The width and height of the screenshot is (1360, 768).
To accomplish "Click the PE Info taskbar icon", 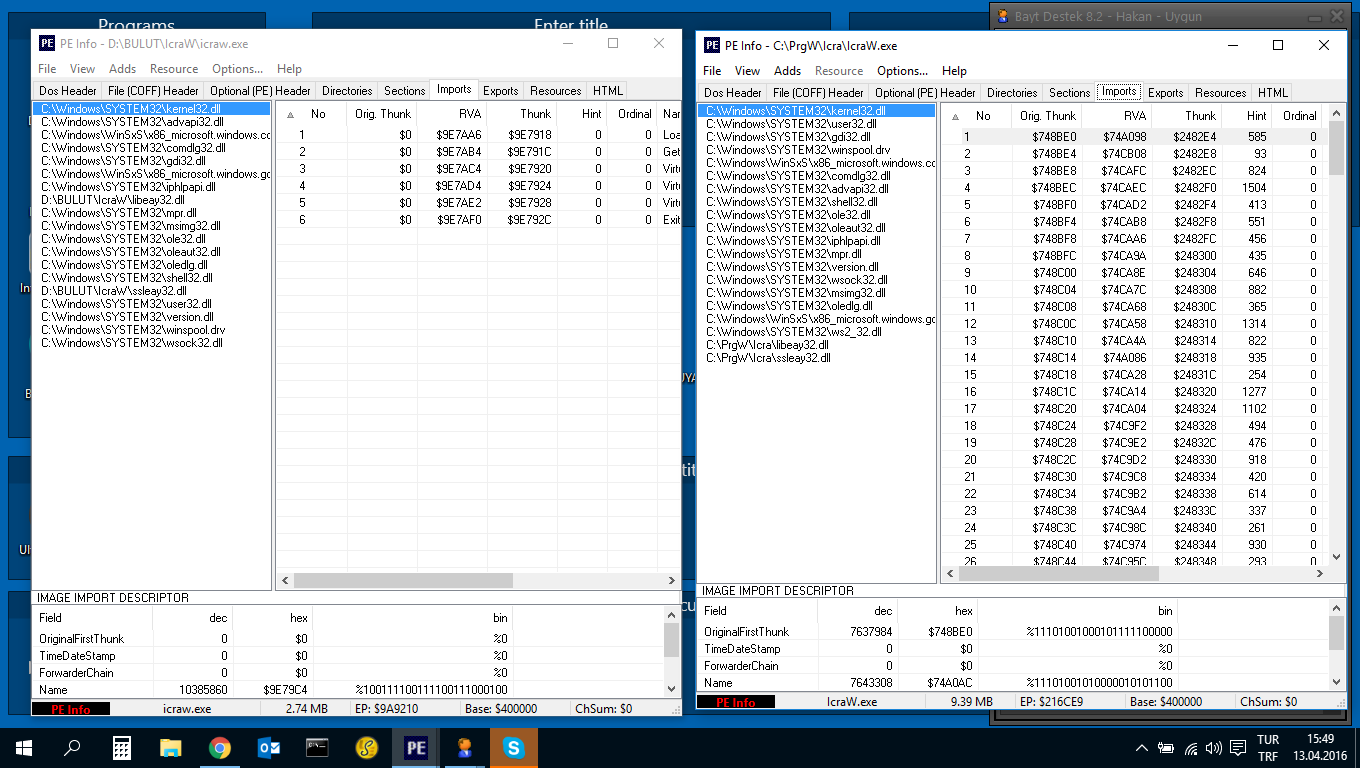I will [x=416, y=748].
